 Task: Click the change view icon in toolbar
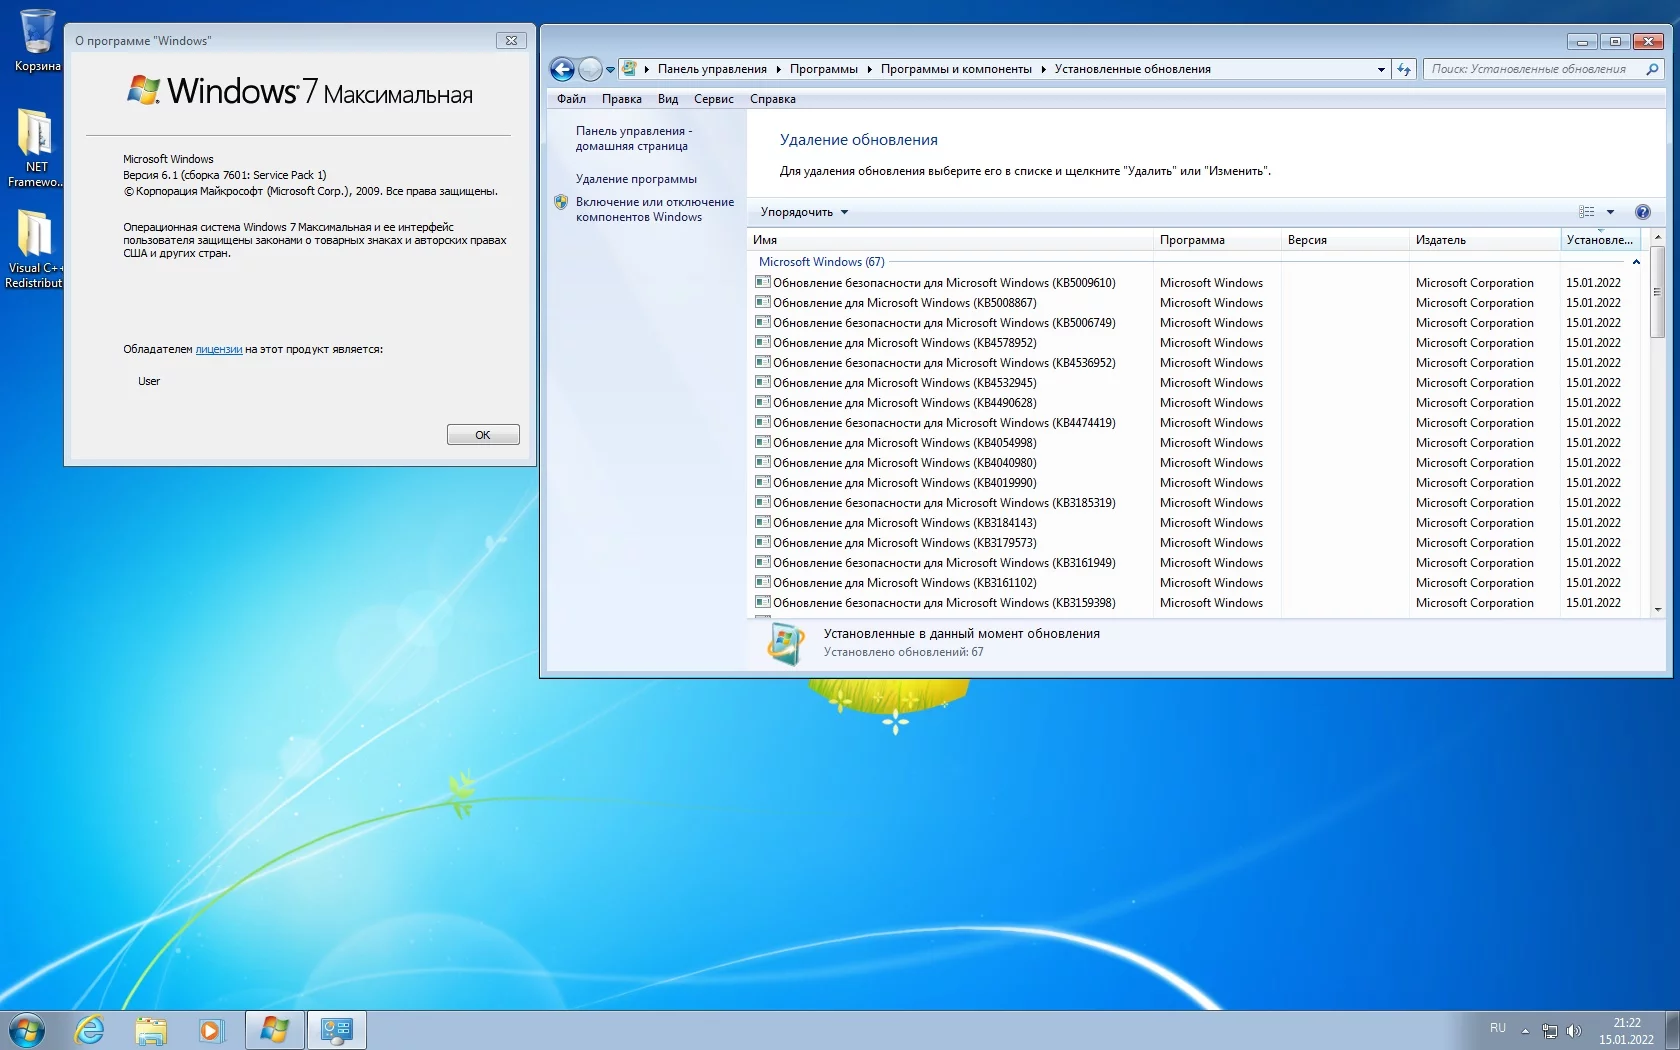[x=1587, y=212]
